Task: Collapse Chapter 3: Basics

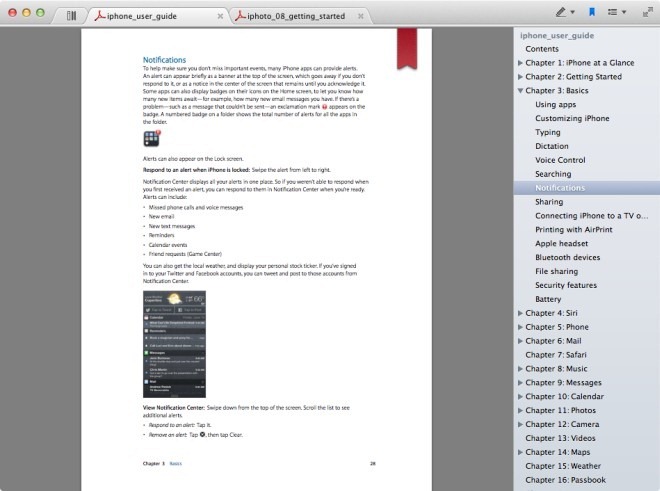Action: (520, 91)
